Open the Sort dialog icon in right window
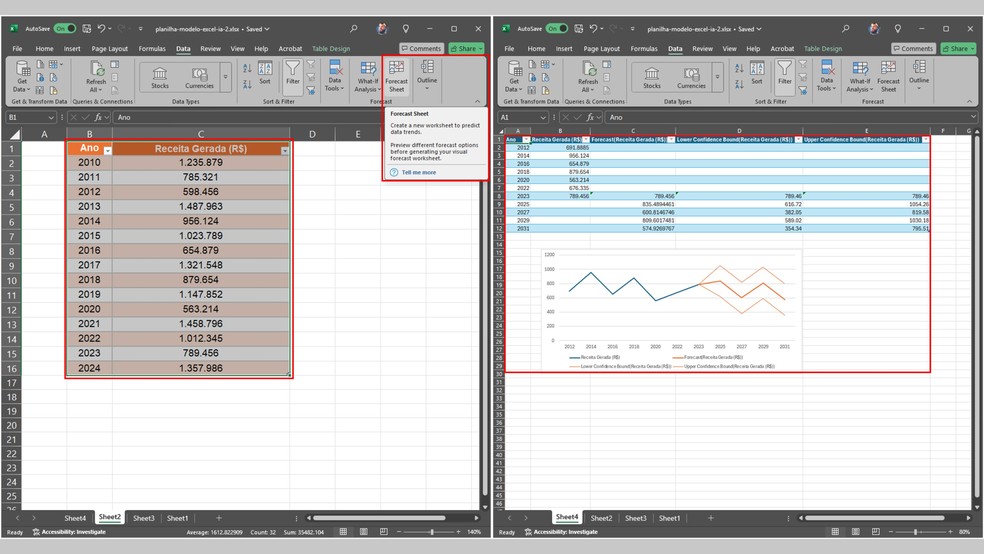The height and width of the screenshot is (554, 984). click(757, 72)
